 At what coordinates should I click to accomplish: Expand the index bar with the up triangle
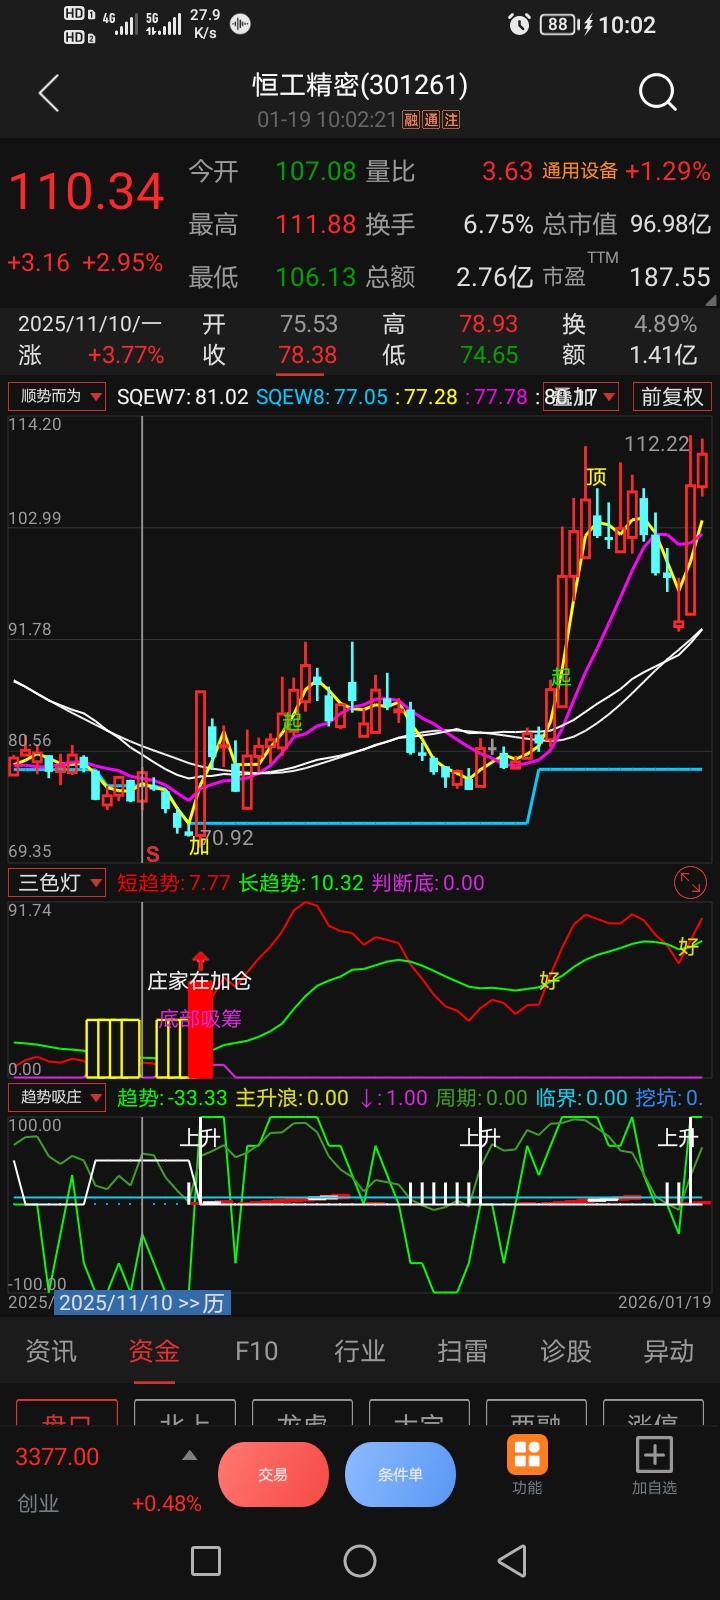(x=189, y=1456)
